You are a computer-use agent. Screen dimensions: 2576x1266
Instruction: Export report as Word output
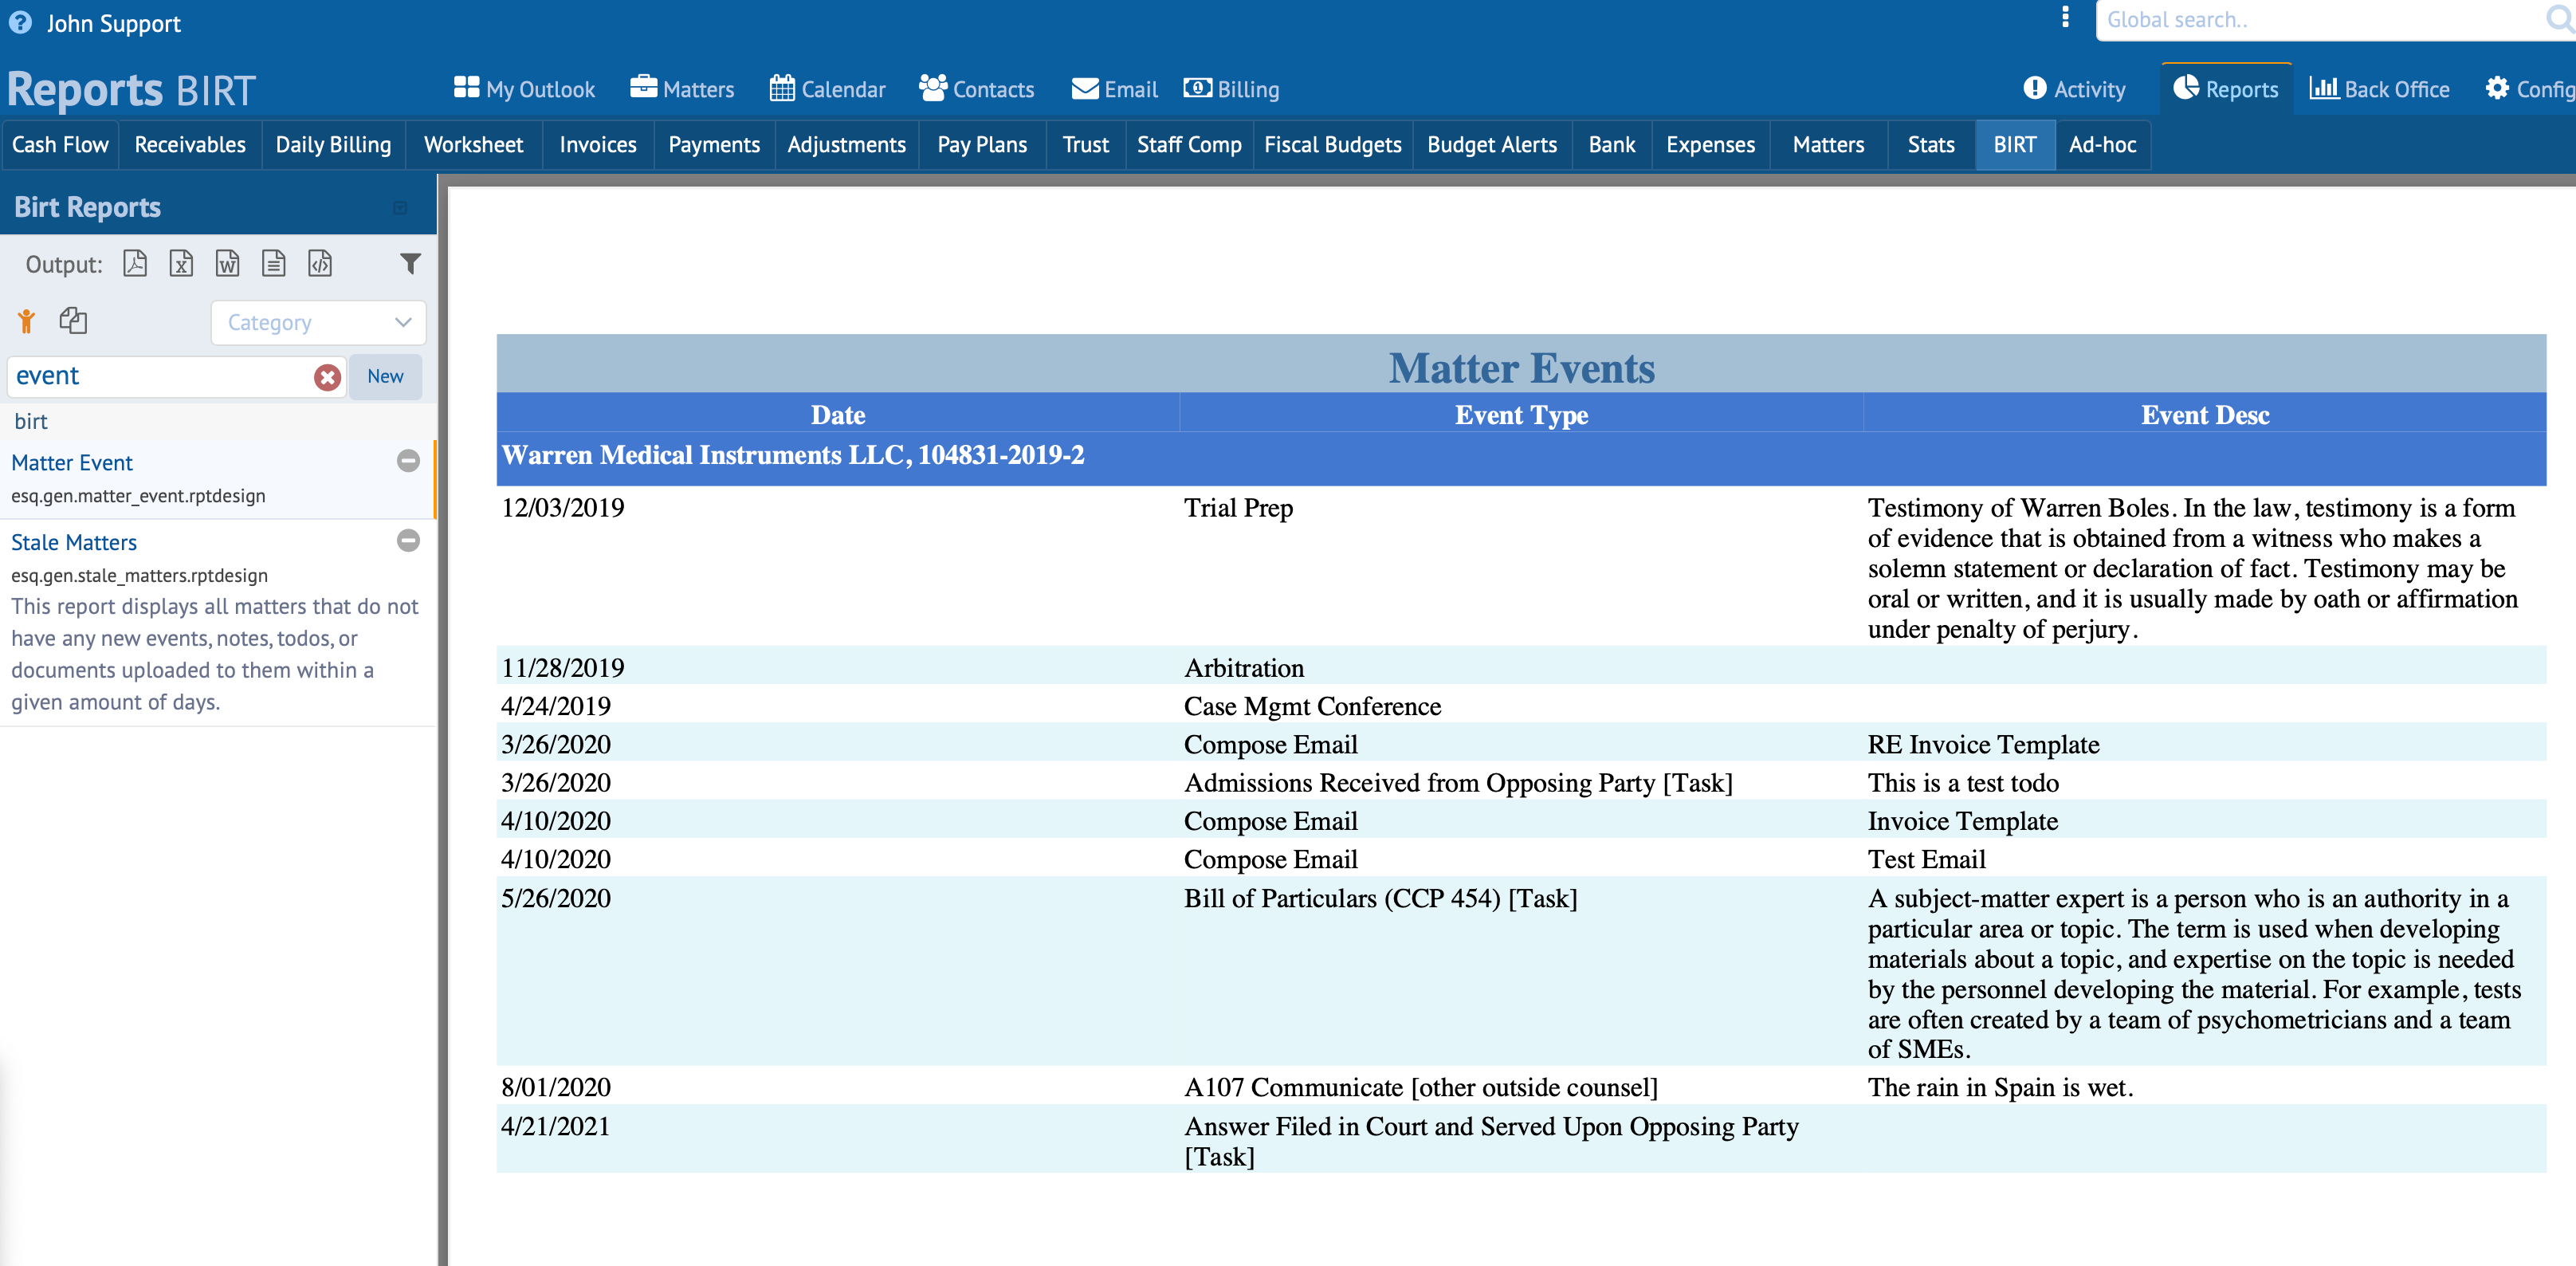pos(228,263)
